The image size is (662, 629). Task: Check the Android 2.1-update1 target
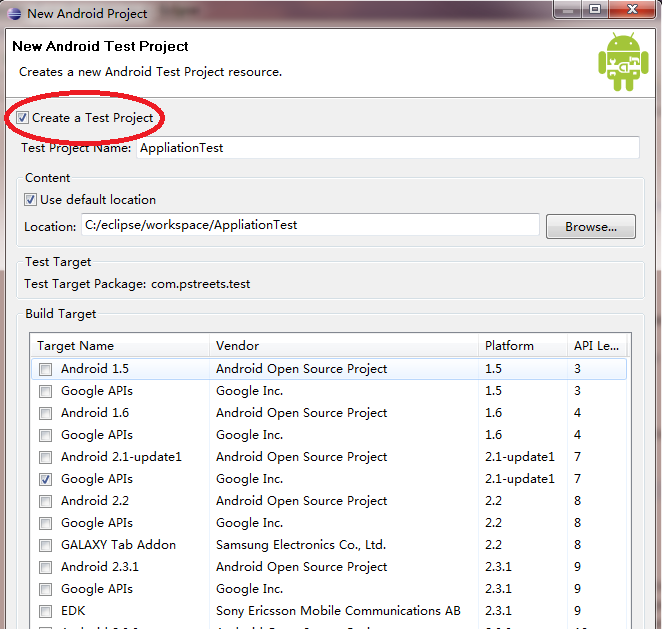tap(45, 457)
